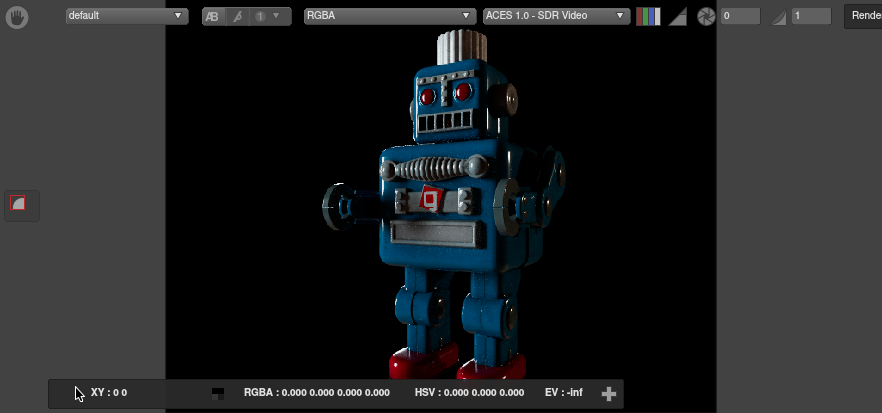The height and width of the screenshot is (413, 882).
Task: Click the rendered robot image
Action: [444, 205]
